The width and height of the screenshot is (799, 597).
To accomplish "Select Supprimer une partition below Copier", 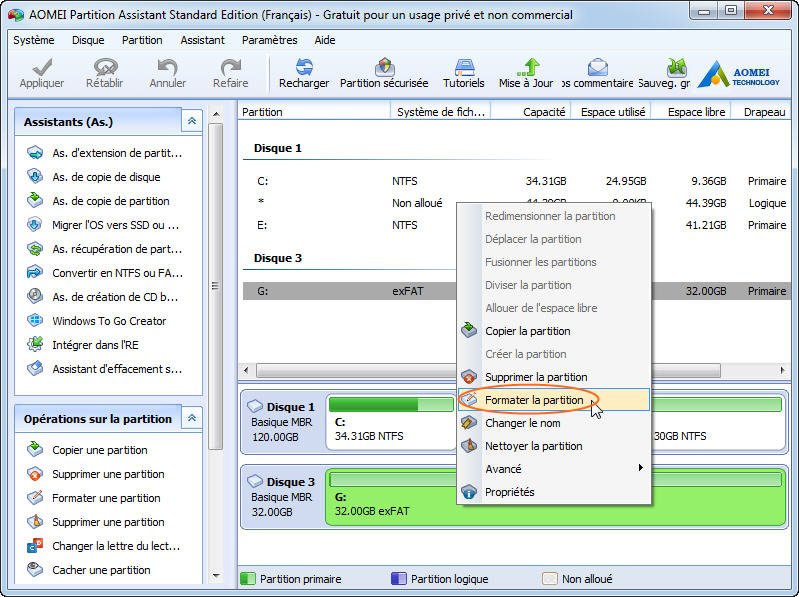I will click(95, 474).
